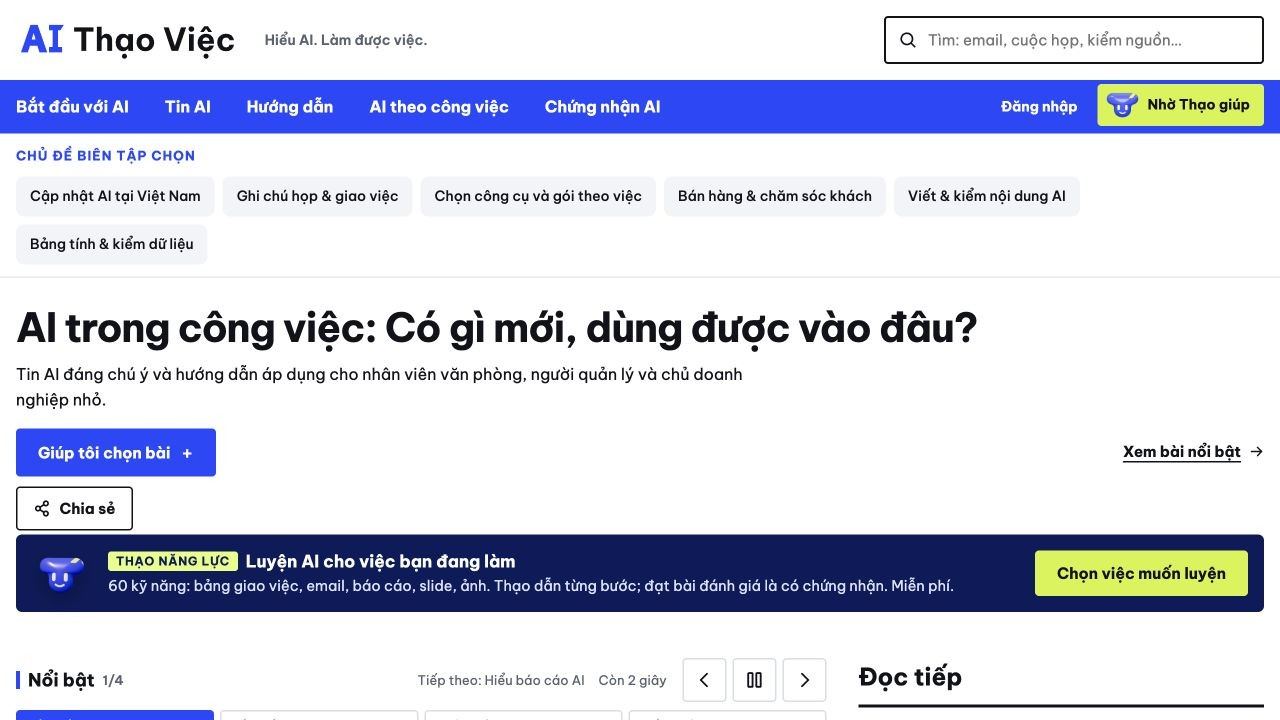Select topic Bán hàng & chăm sóc khách
The width and height of the screenshot is (1280, 720).
(775, 196)
